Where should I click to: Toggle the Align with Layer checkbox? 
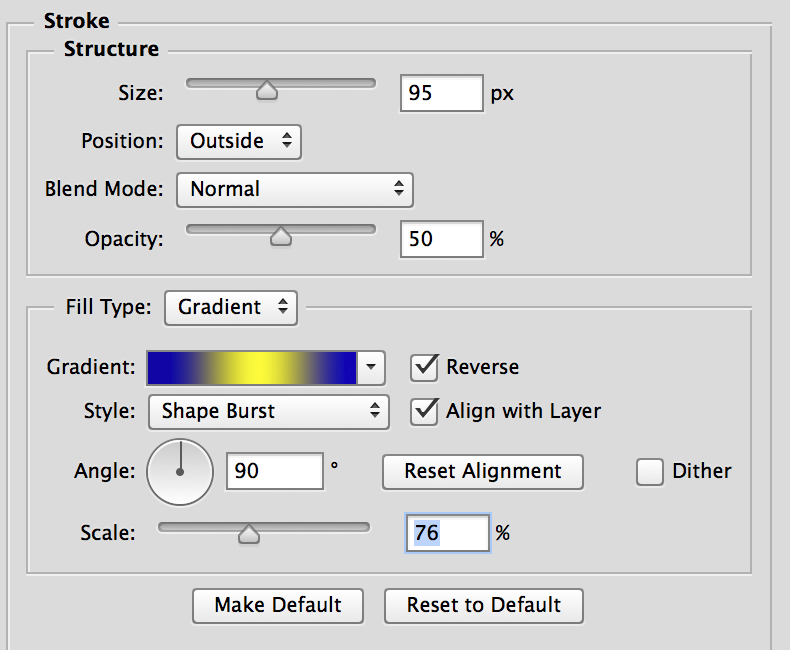click(424, 412)
